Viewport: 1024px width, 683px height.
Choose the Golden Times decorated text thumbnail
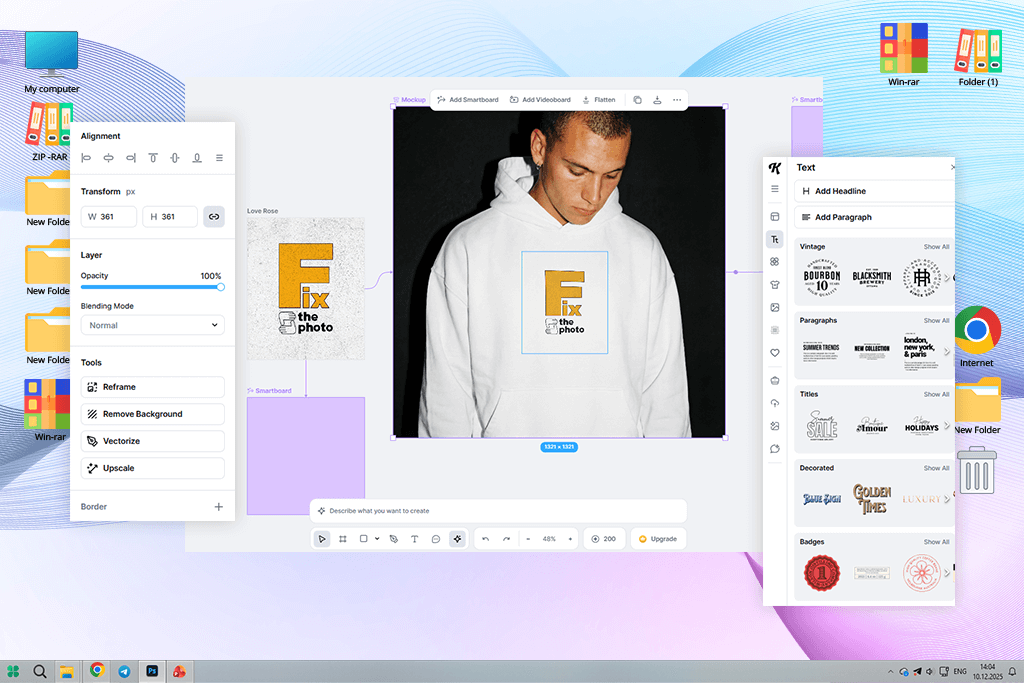(x=872, y=499)
